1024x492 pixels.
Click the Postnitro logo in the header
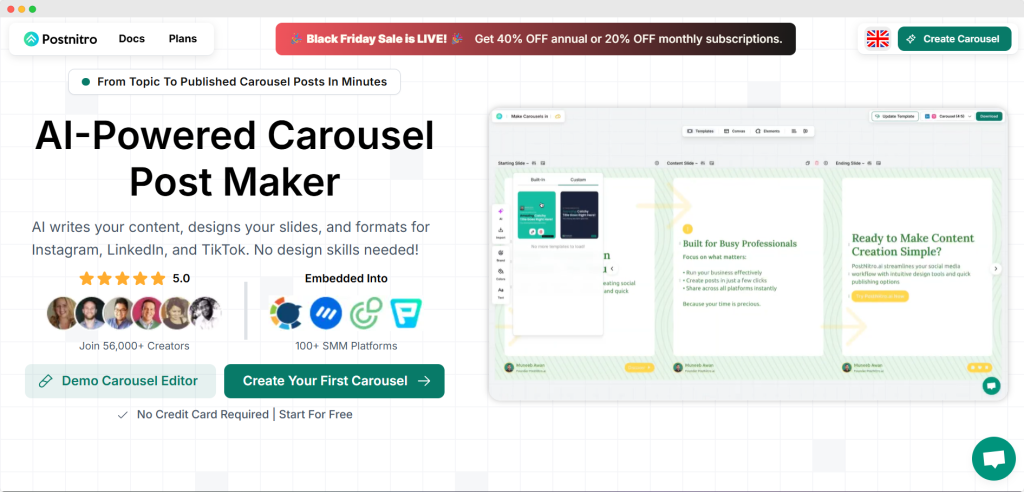62,39
